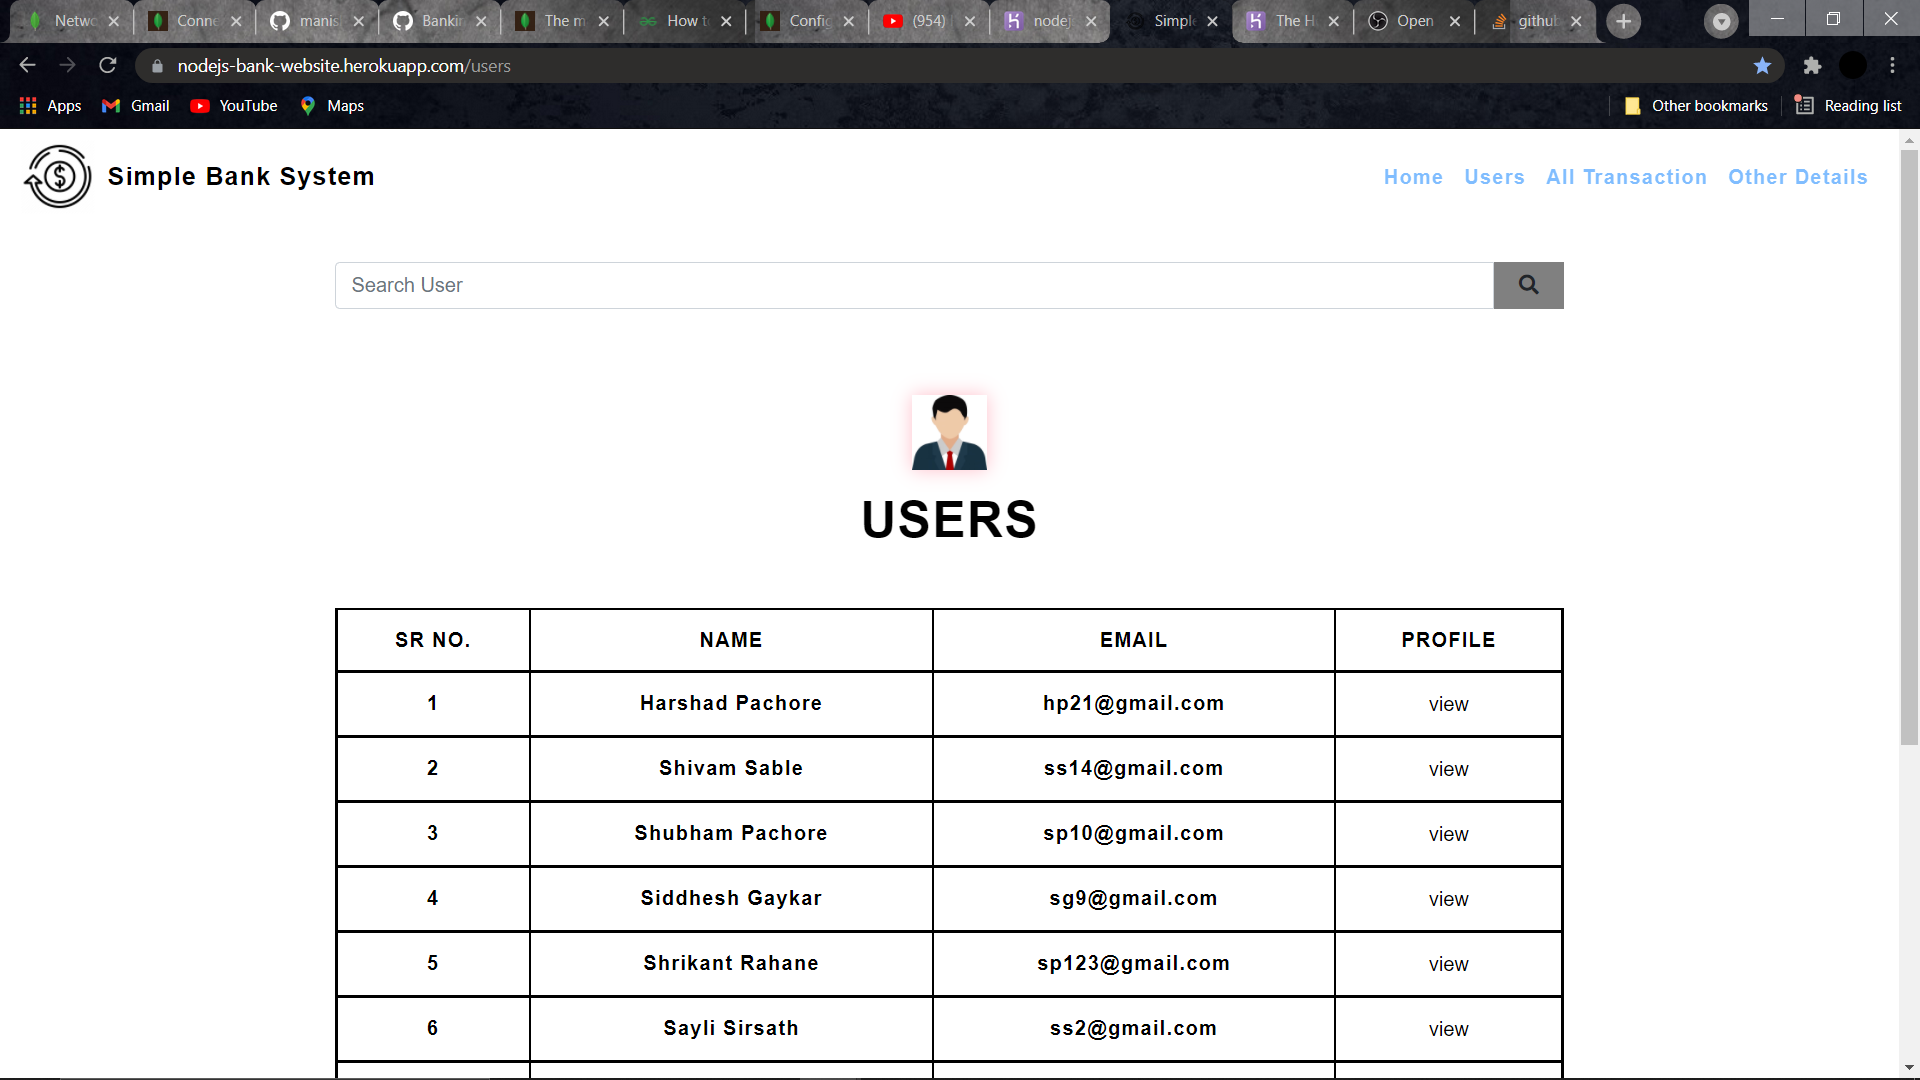Open the Users navigation link

tap(1494, 176)
